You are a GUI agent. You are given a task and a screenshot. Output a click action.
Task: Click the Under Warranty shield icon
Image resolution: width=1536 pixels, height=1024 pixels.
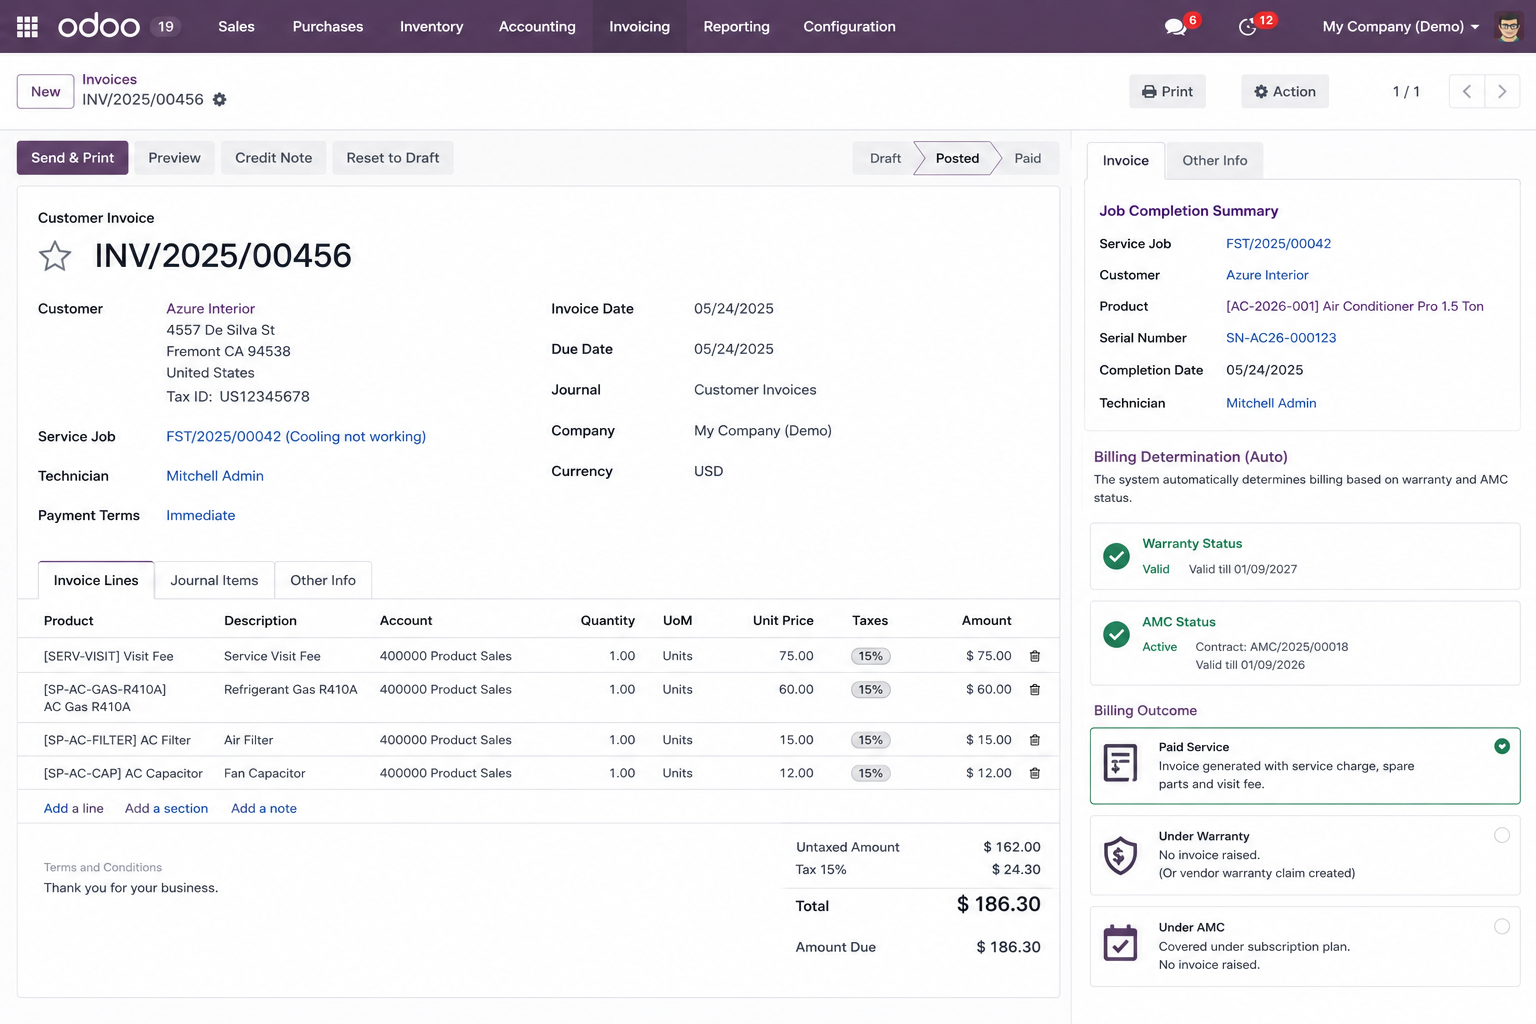point(1120,856)
